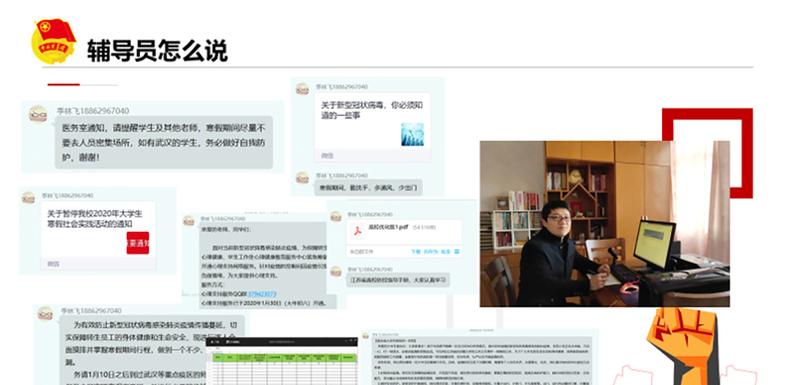Screen dimensions: 795x385
Task: Click avatar next to the PDF file message
Action: (x=336, y=217)
